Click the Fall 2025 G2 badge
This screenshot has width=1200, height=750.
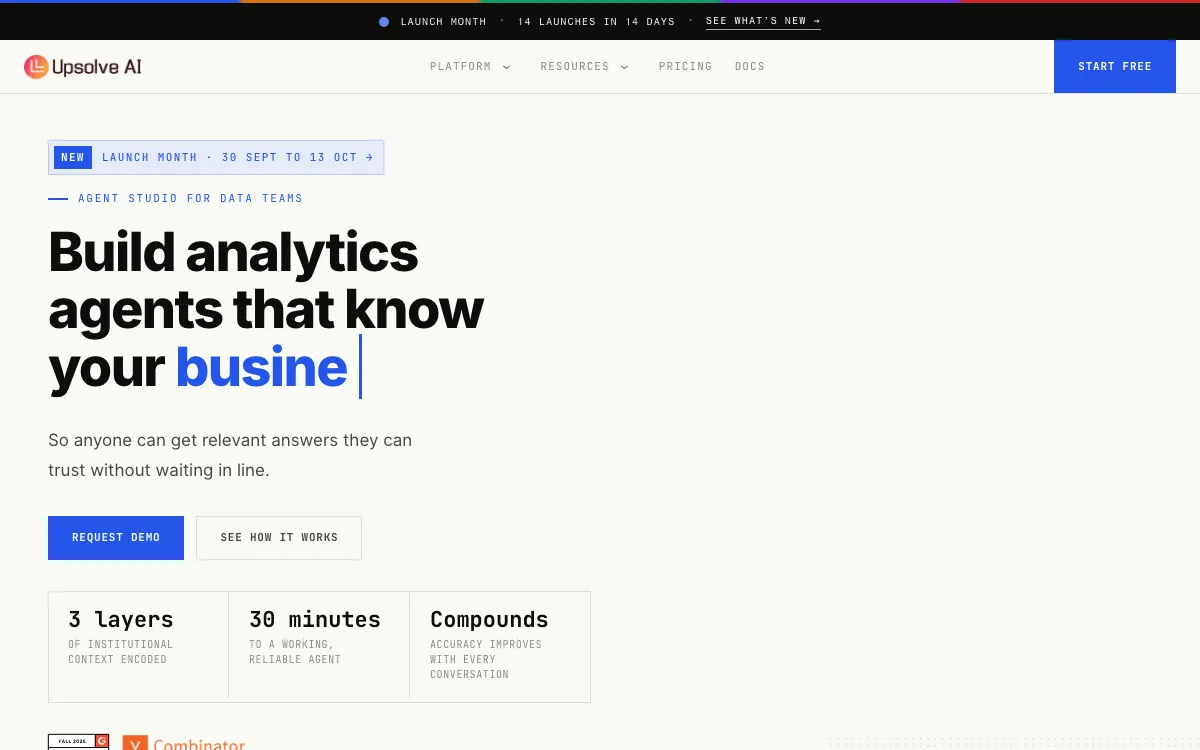point(78,742)
